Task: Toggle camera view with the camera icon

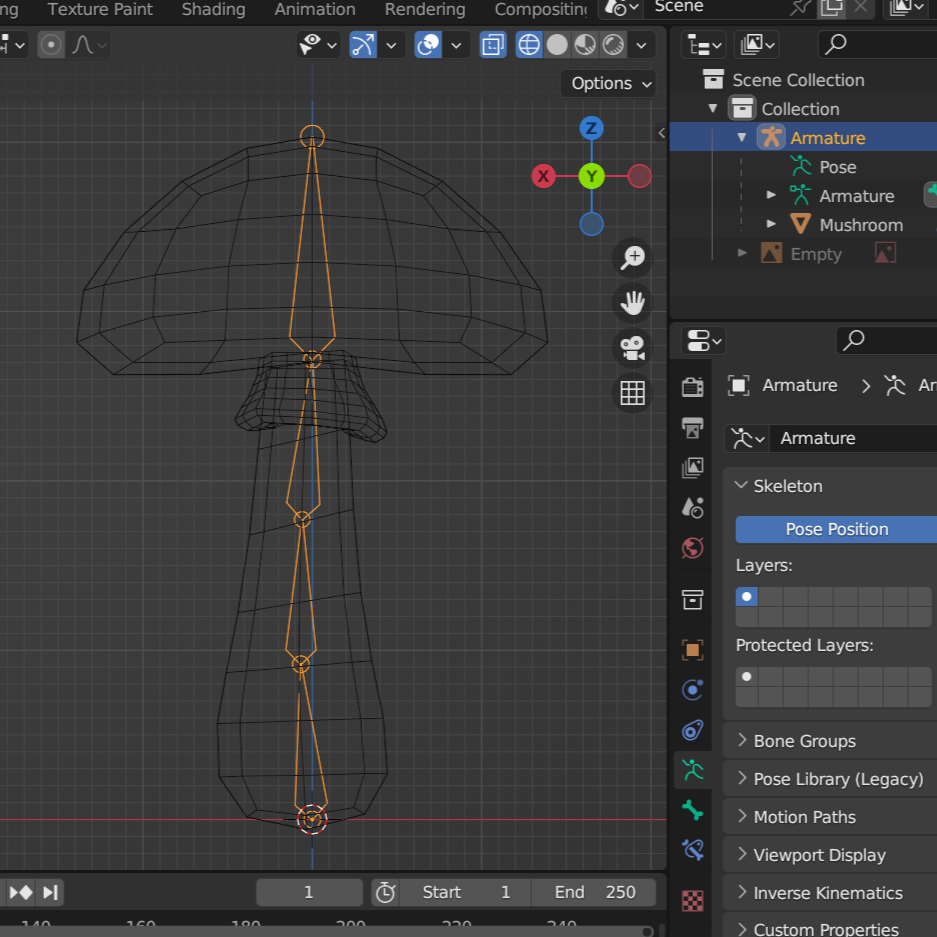Action: click(632, 348)
